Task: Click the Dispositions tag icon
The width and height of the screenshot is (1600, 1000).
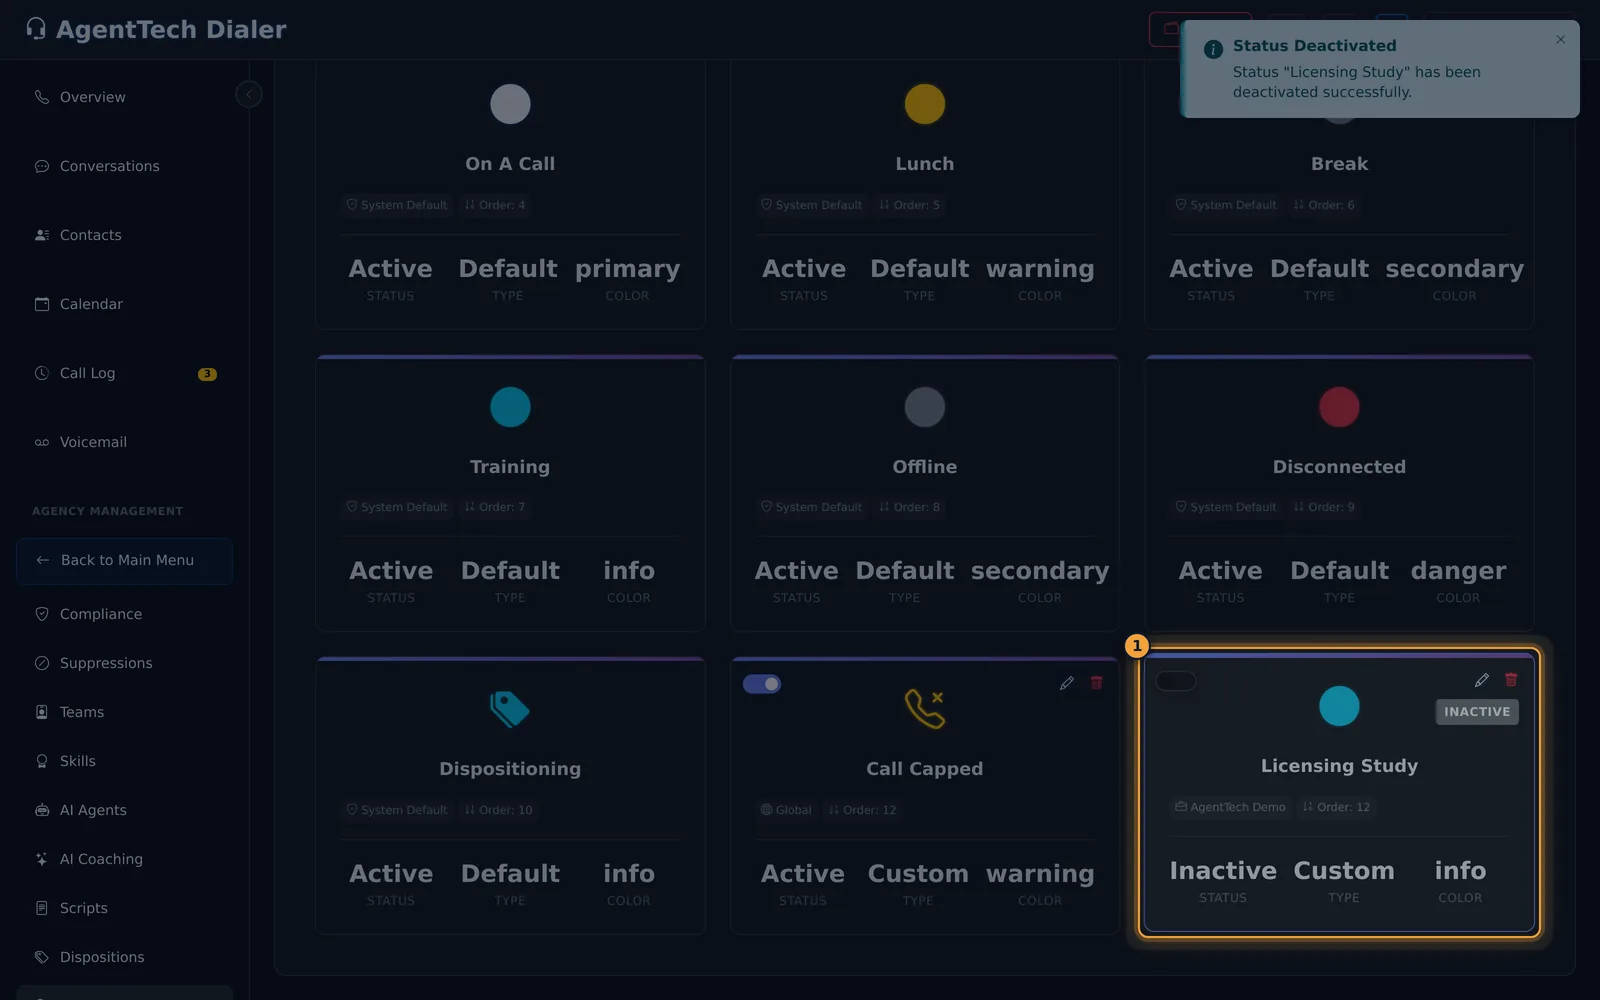Action: point(42,957)
